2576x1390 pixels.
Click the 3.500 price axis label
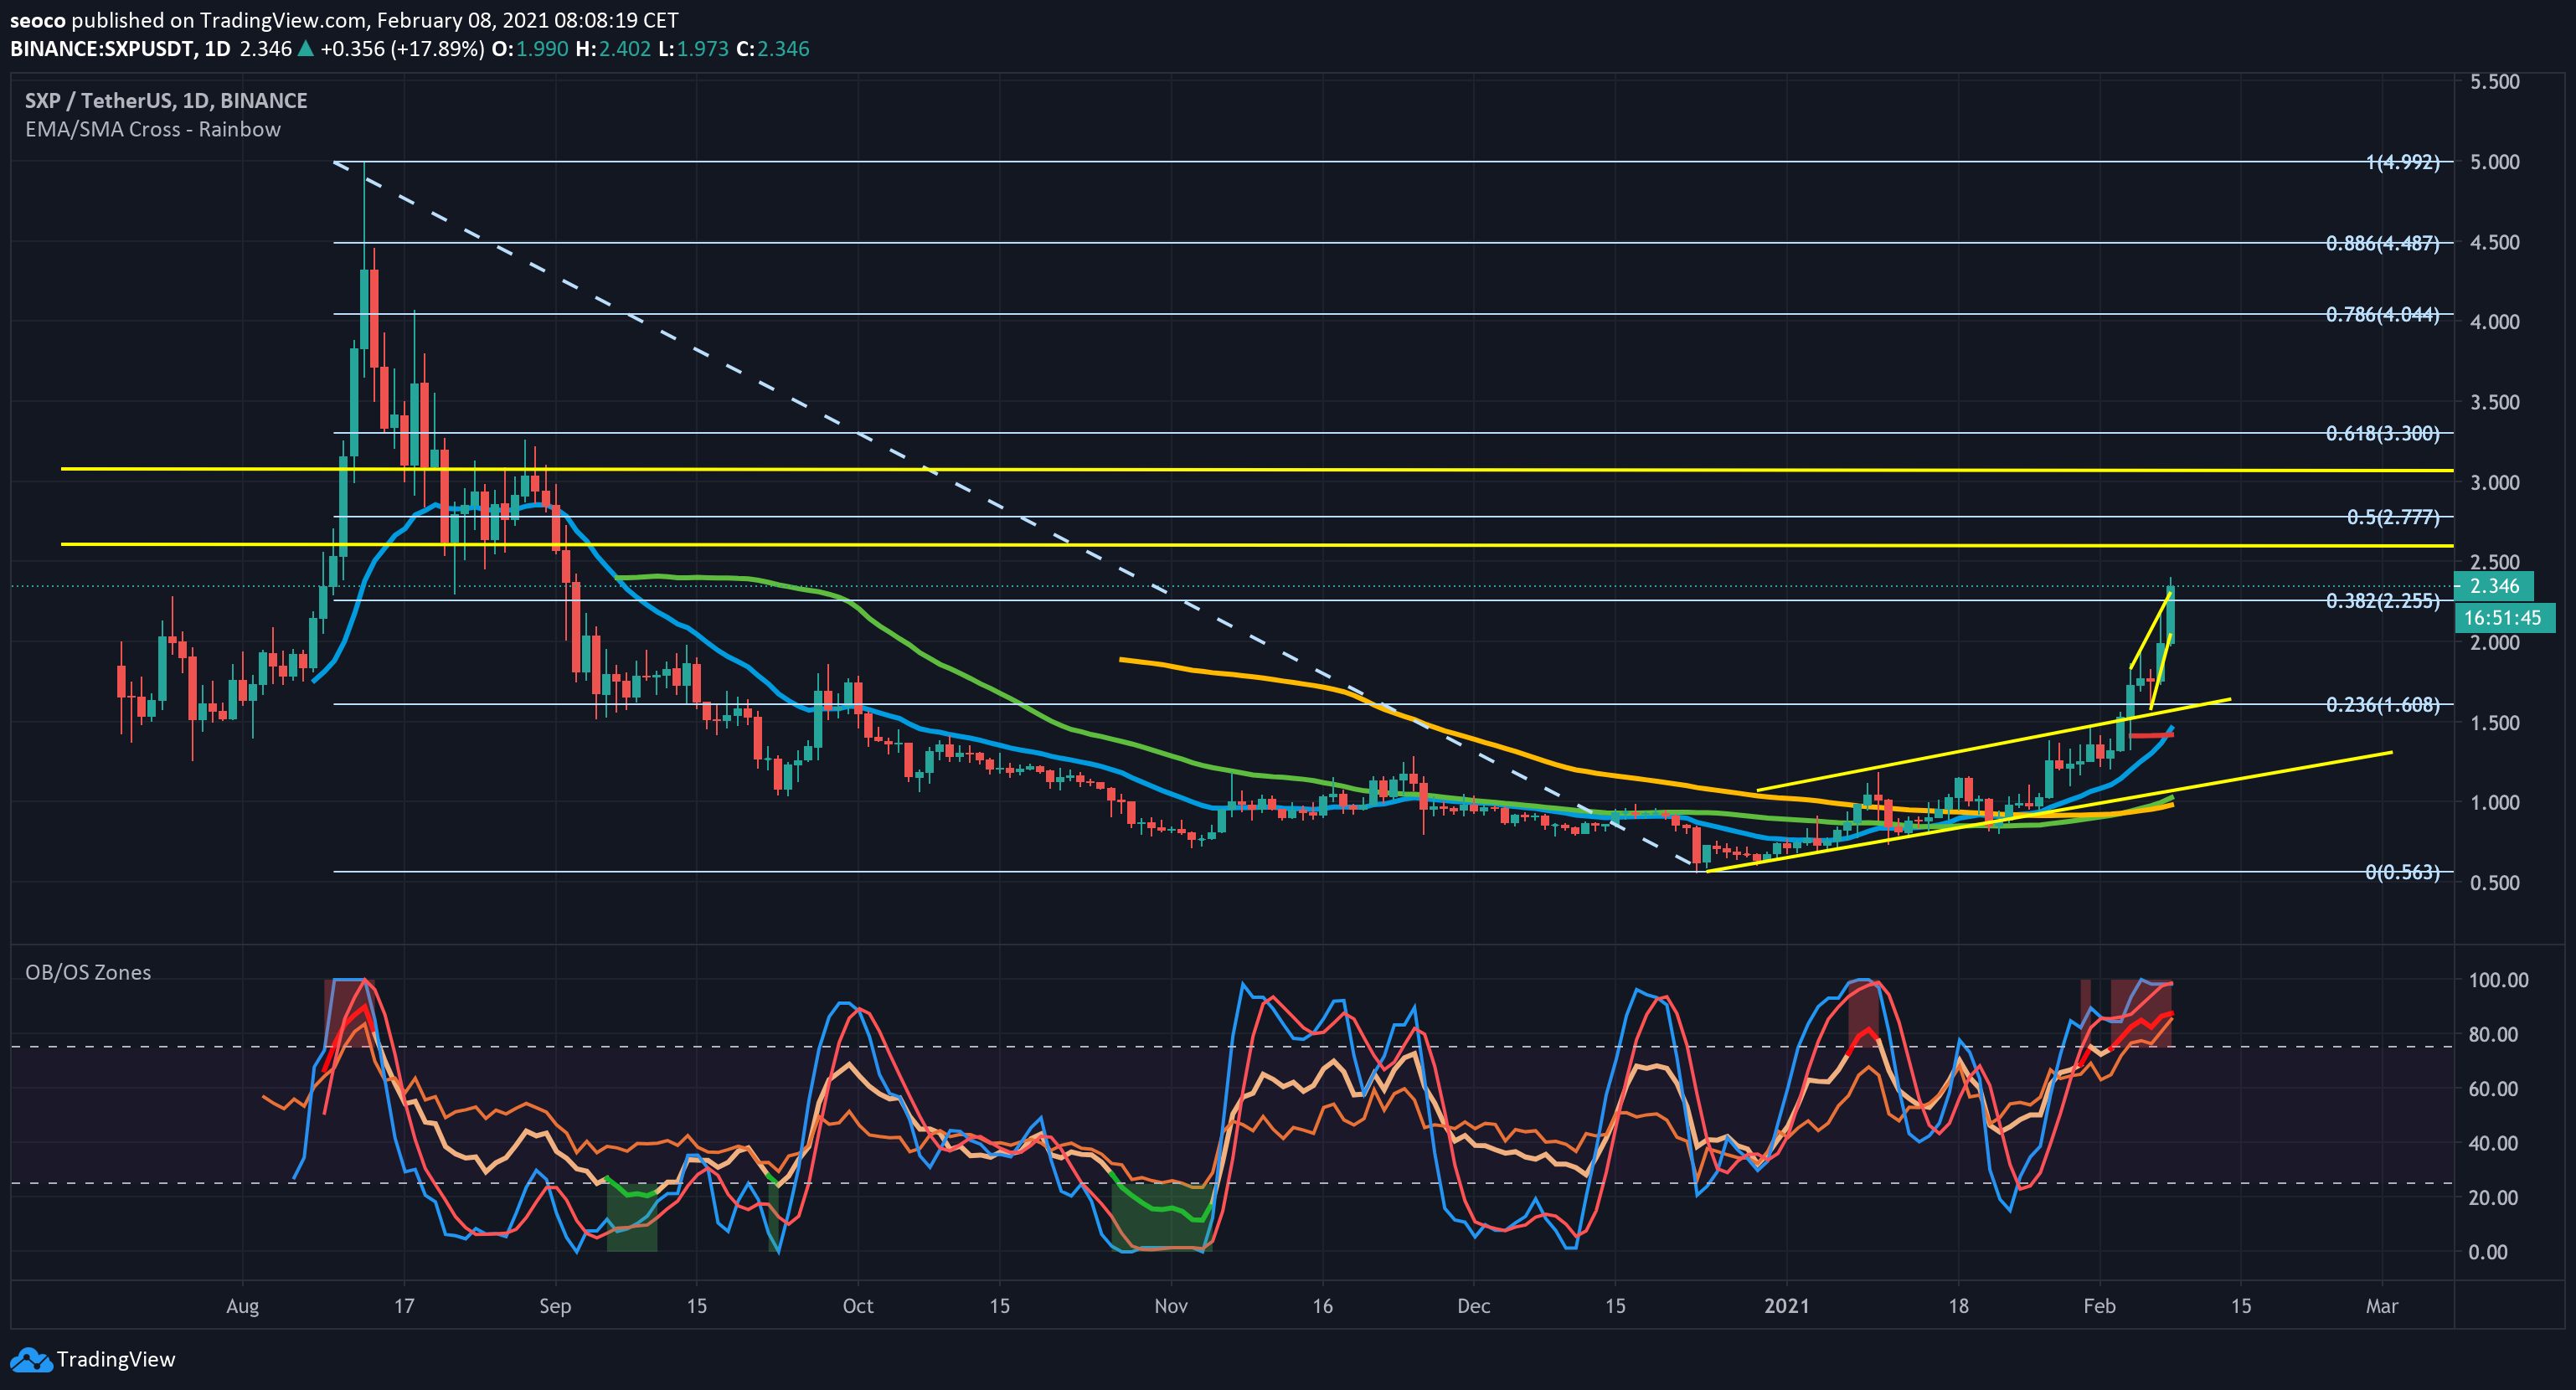(2495, 402)
